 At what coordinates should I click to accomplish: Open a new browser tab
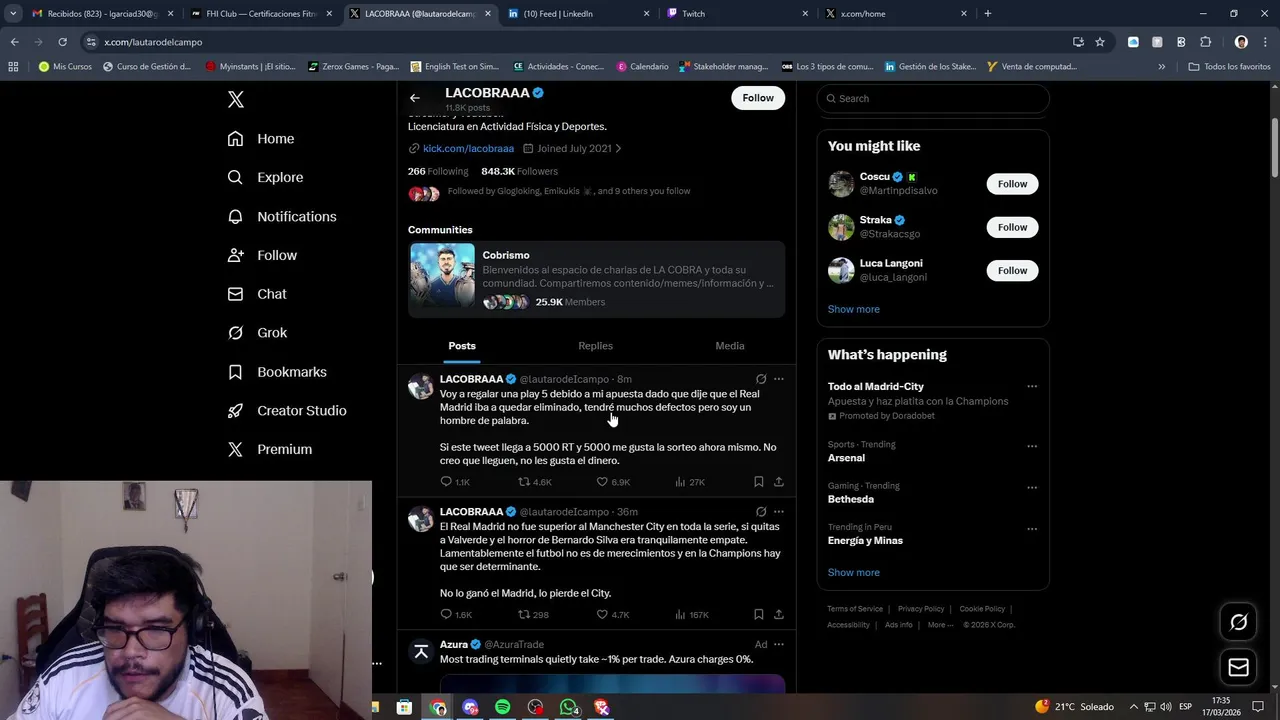(988, 14)
